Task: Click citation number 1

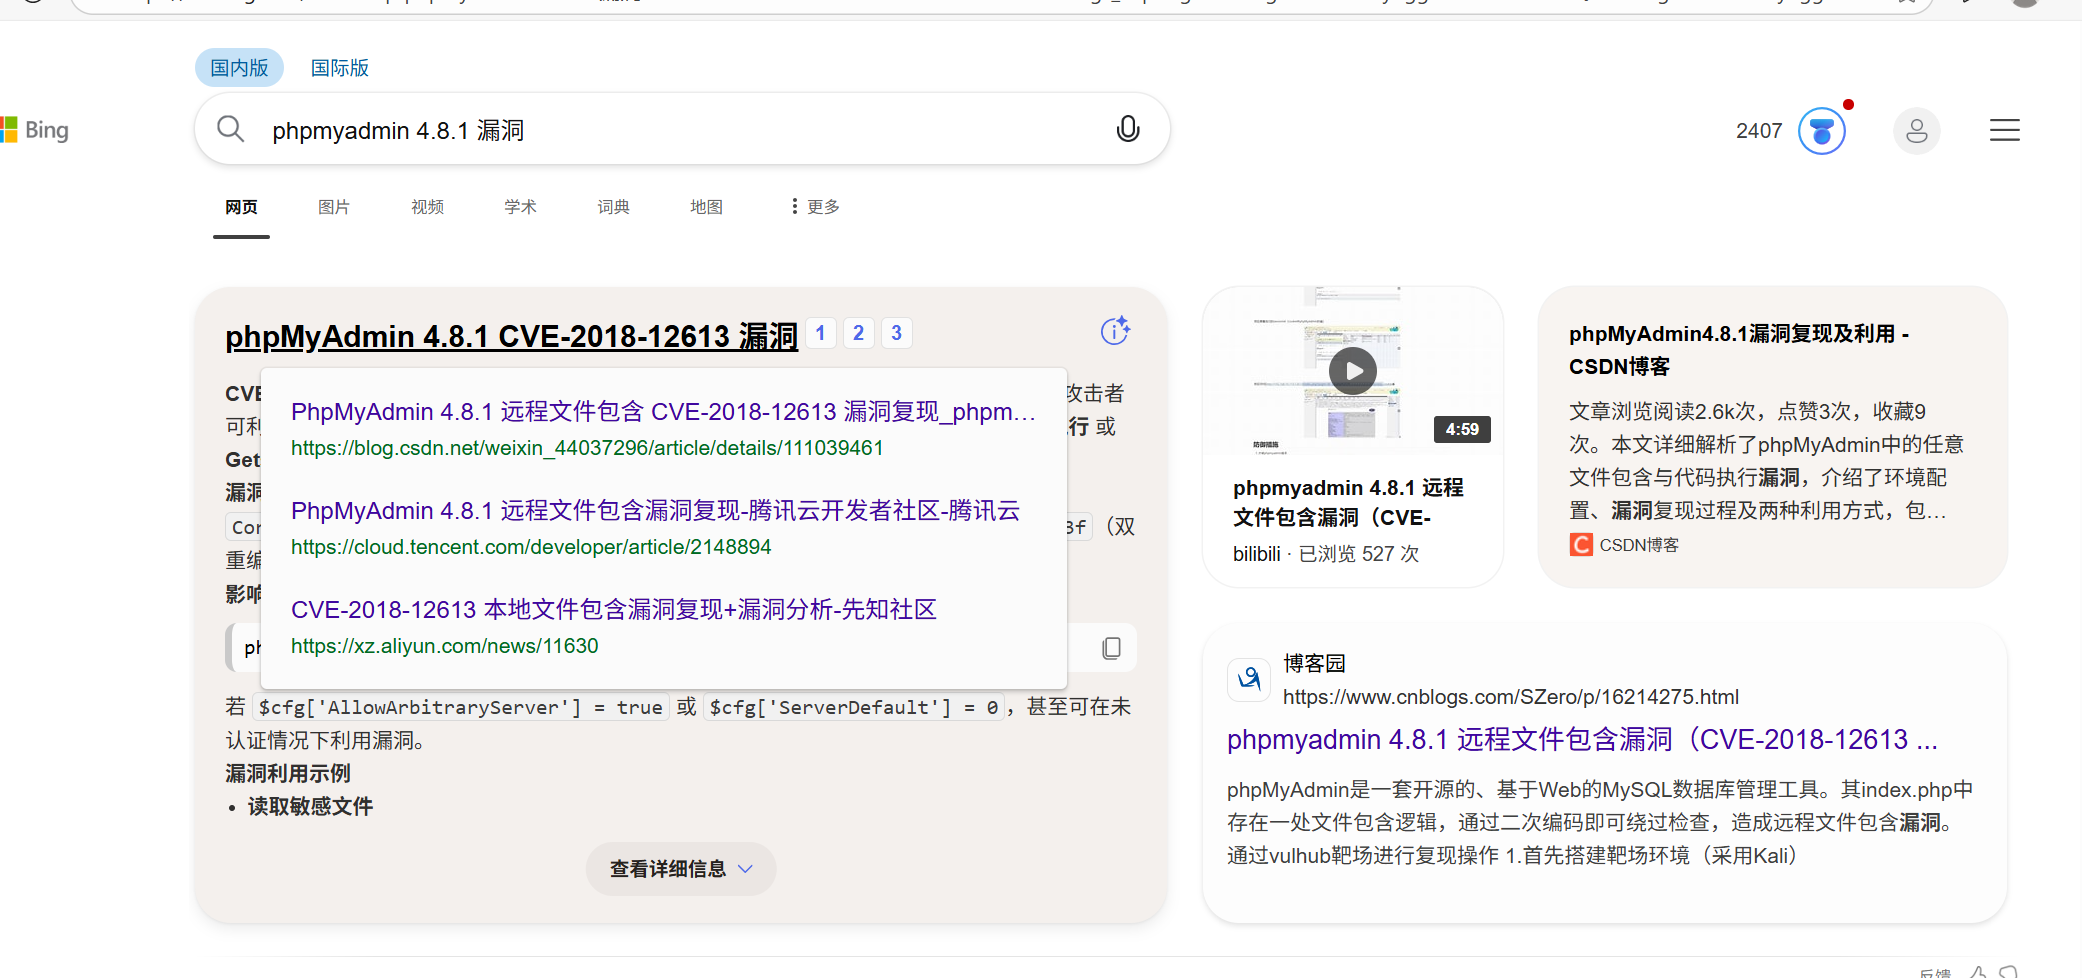Action: point(820,333)
